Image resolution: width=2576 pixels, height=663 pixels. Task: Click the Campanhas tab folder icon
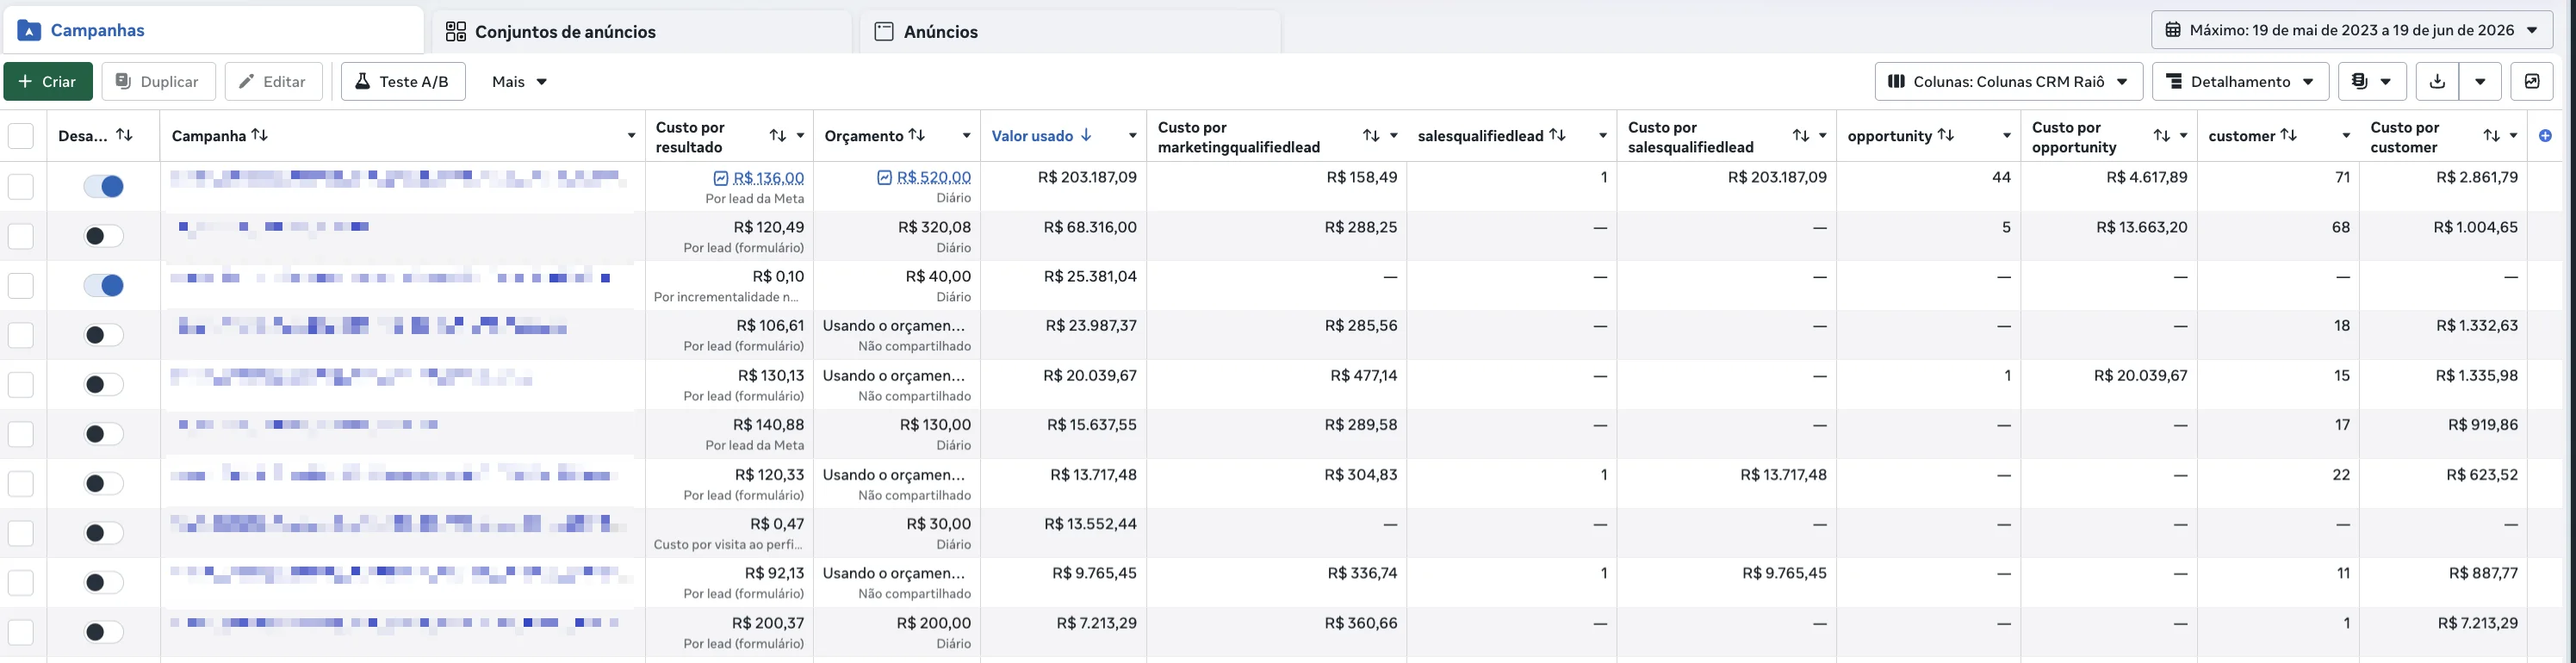(29, 31)
